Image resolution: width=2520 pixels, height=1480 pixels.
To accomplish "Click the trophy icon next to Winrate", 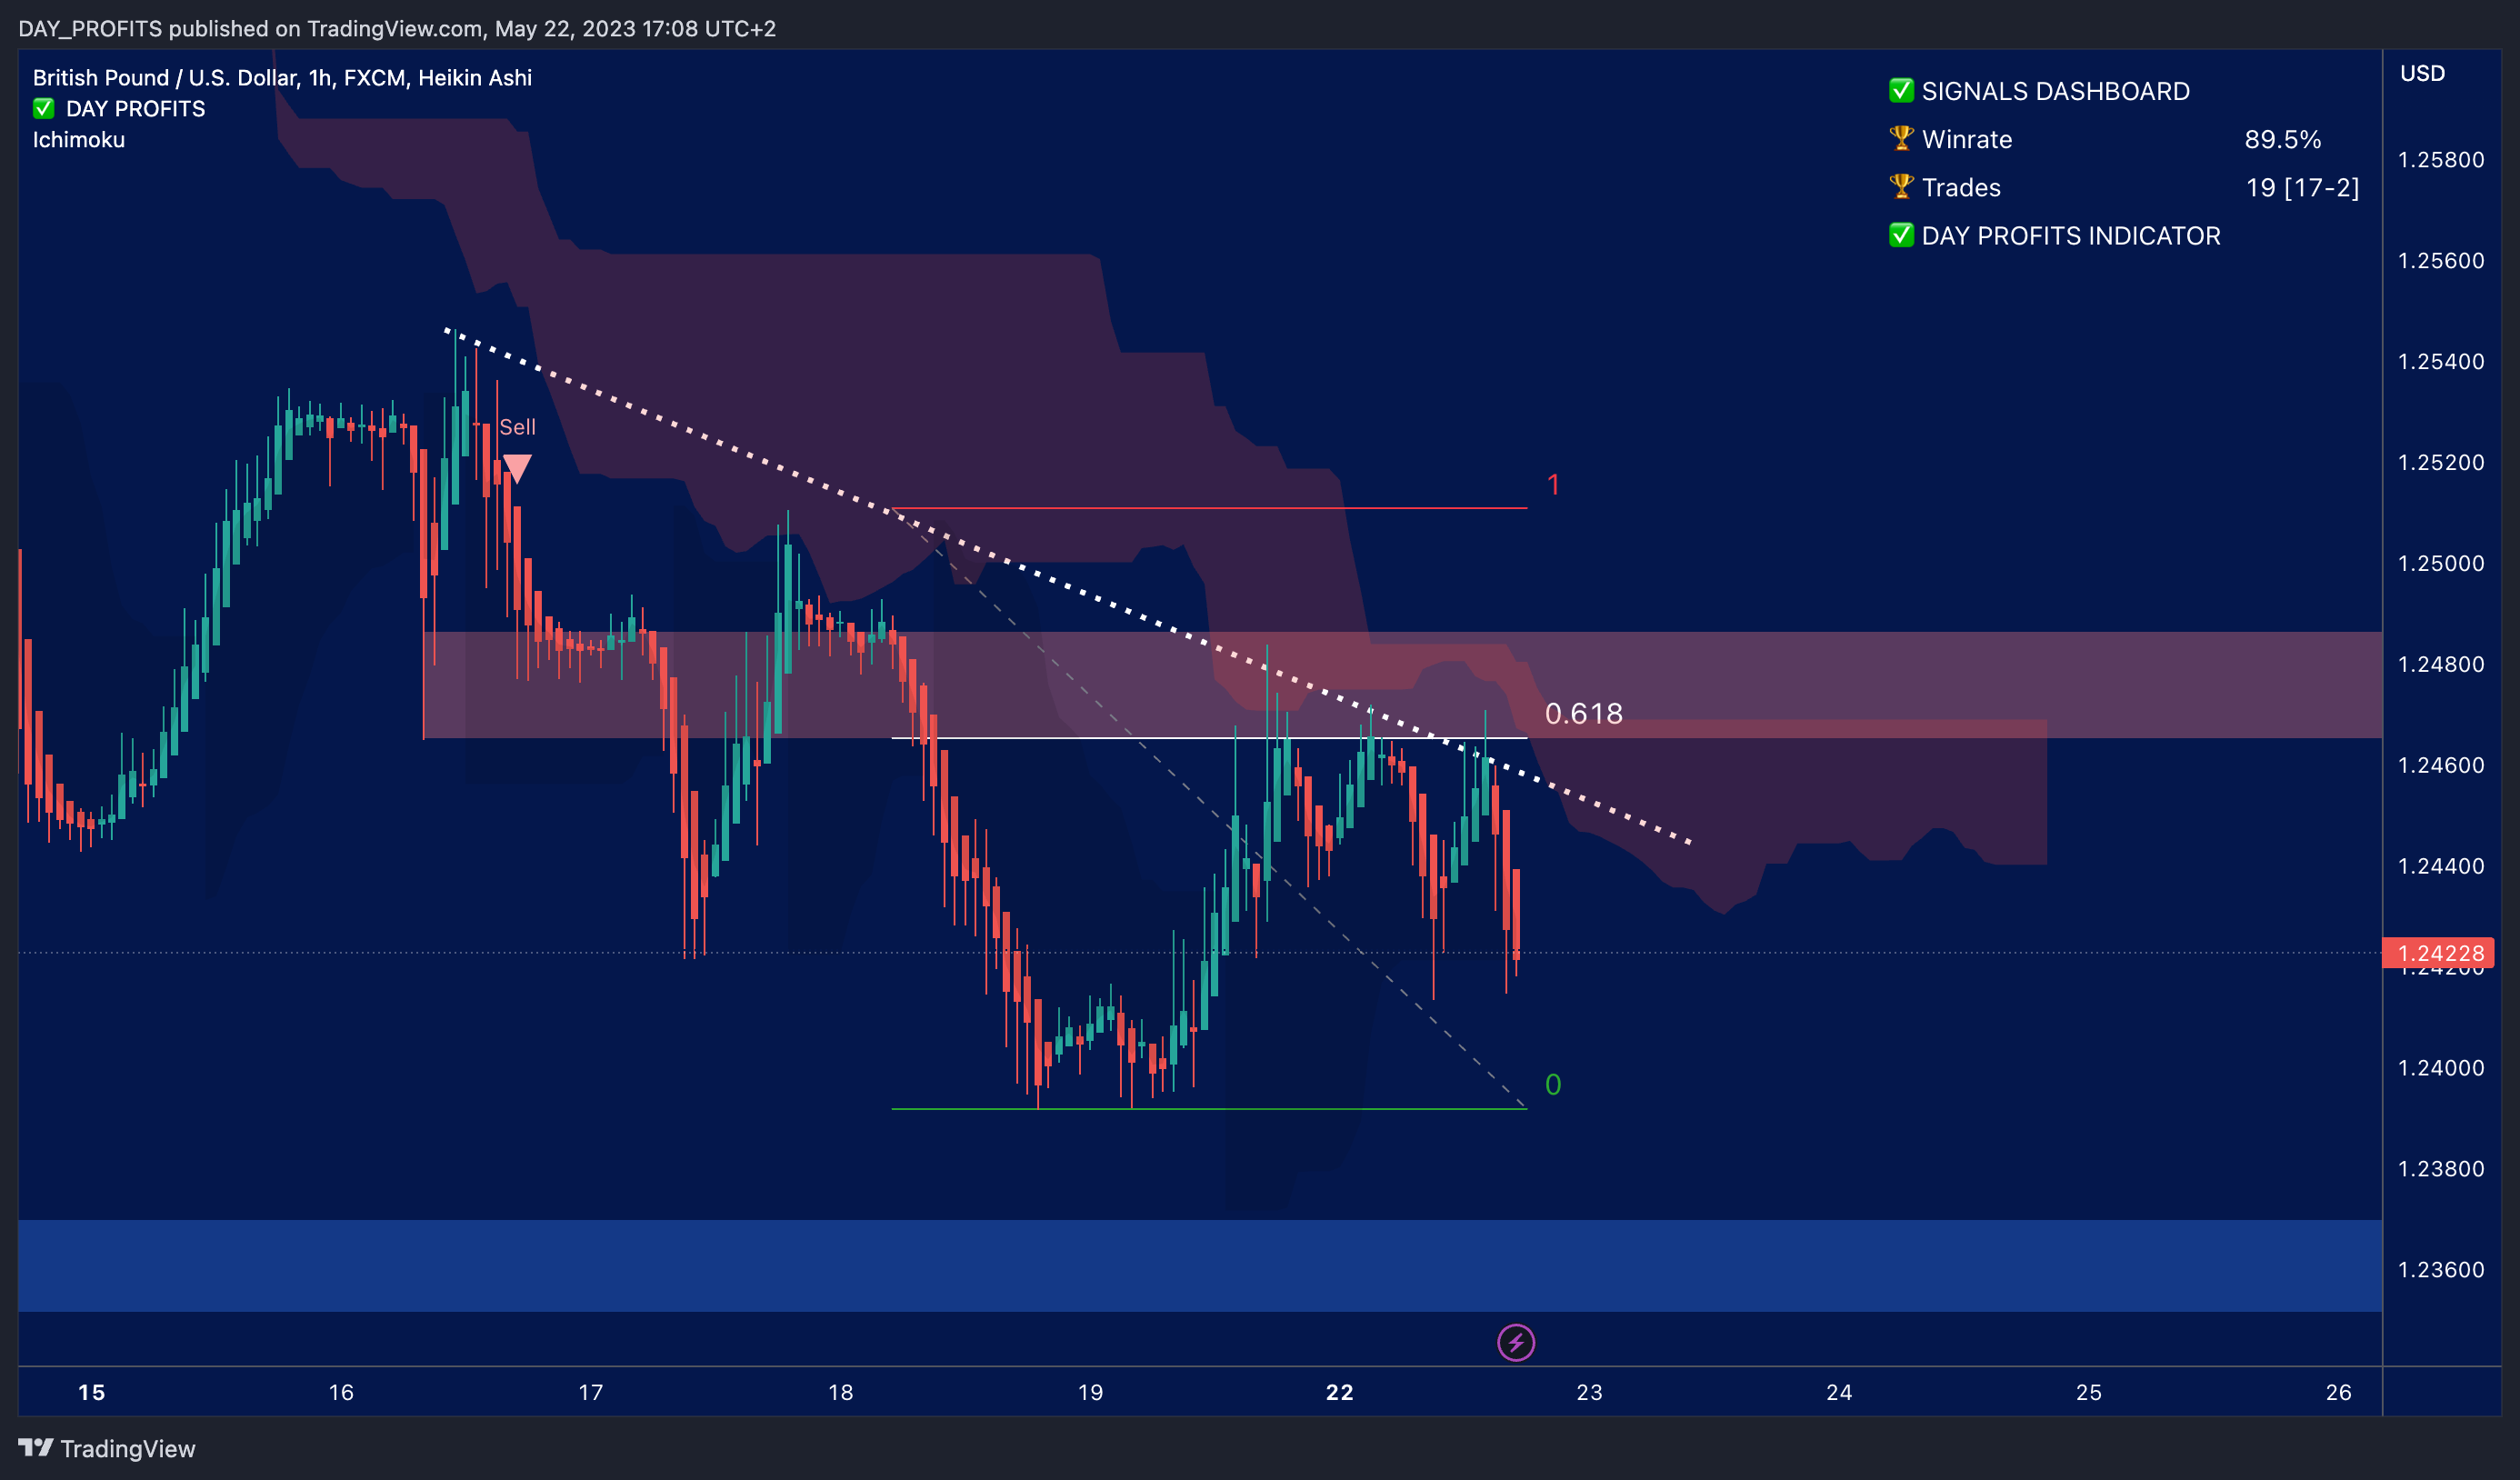I will [x=1900, y=138].
